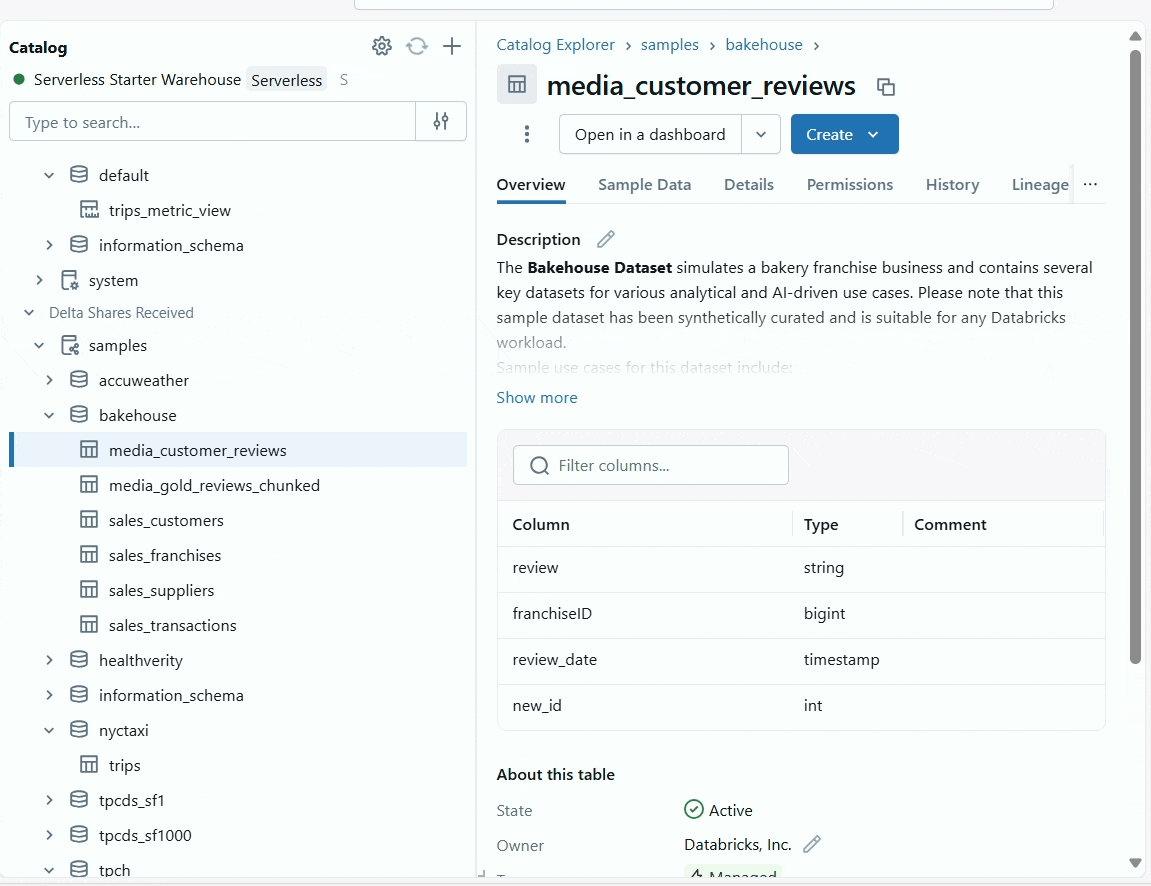The image size is (1151, 886).
Task: Expand the healthverity schema
Action: point(49,660)
